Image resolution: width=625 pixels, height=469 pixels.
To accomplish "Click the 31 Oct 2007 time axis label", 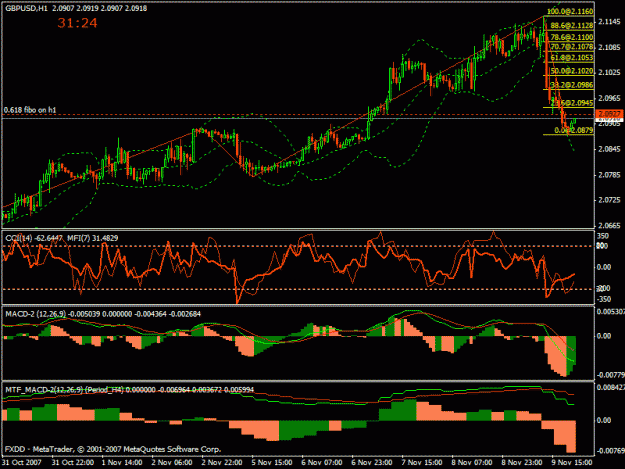I will pyautogui.click(x=22, y=463).
